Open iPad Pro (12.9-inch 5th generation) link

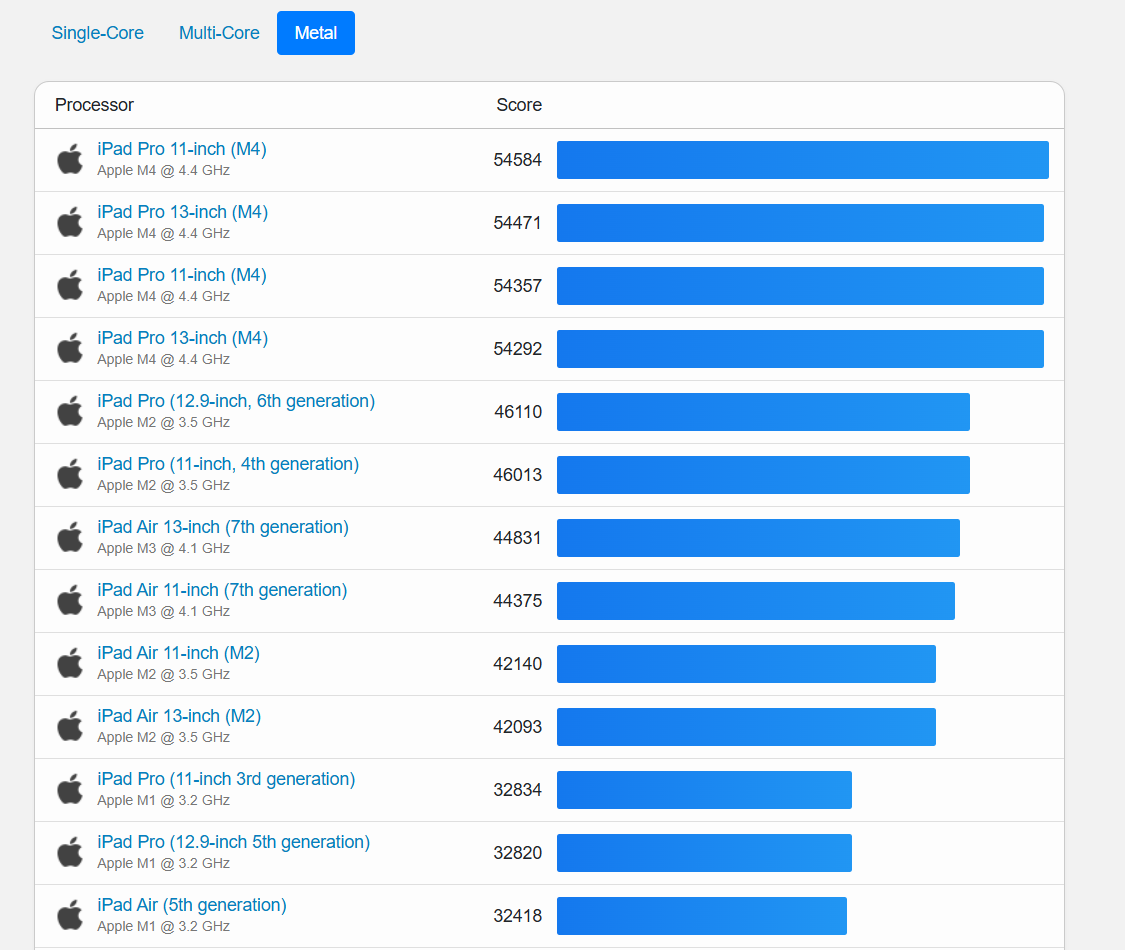(233, 842)
